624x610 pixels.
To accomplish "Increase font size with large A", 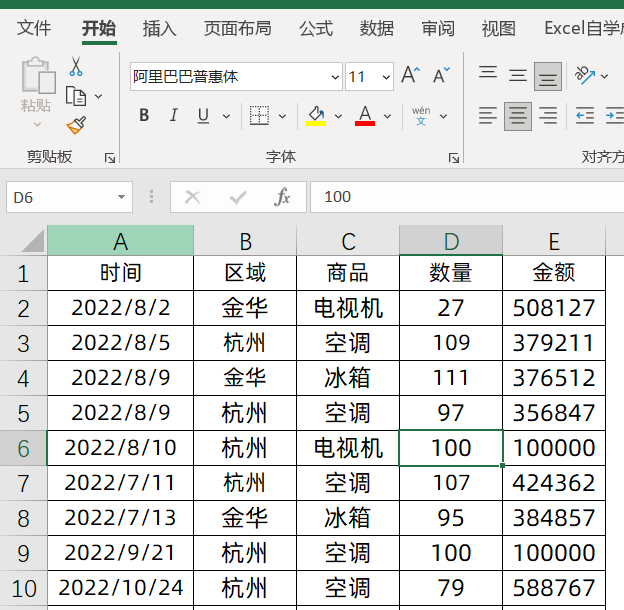I will pyautogui.click(x=410, y=76).
